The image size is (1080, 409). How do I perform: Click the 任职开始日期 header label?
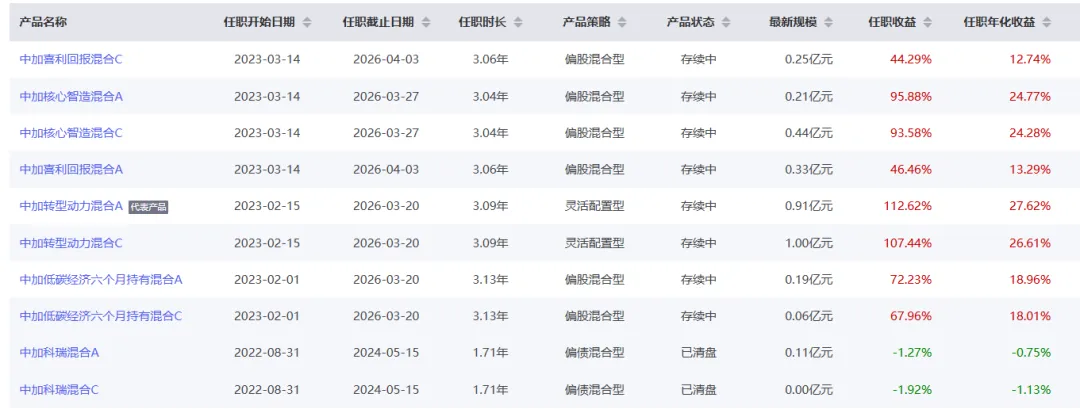[260, 22]
